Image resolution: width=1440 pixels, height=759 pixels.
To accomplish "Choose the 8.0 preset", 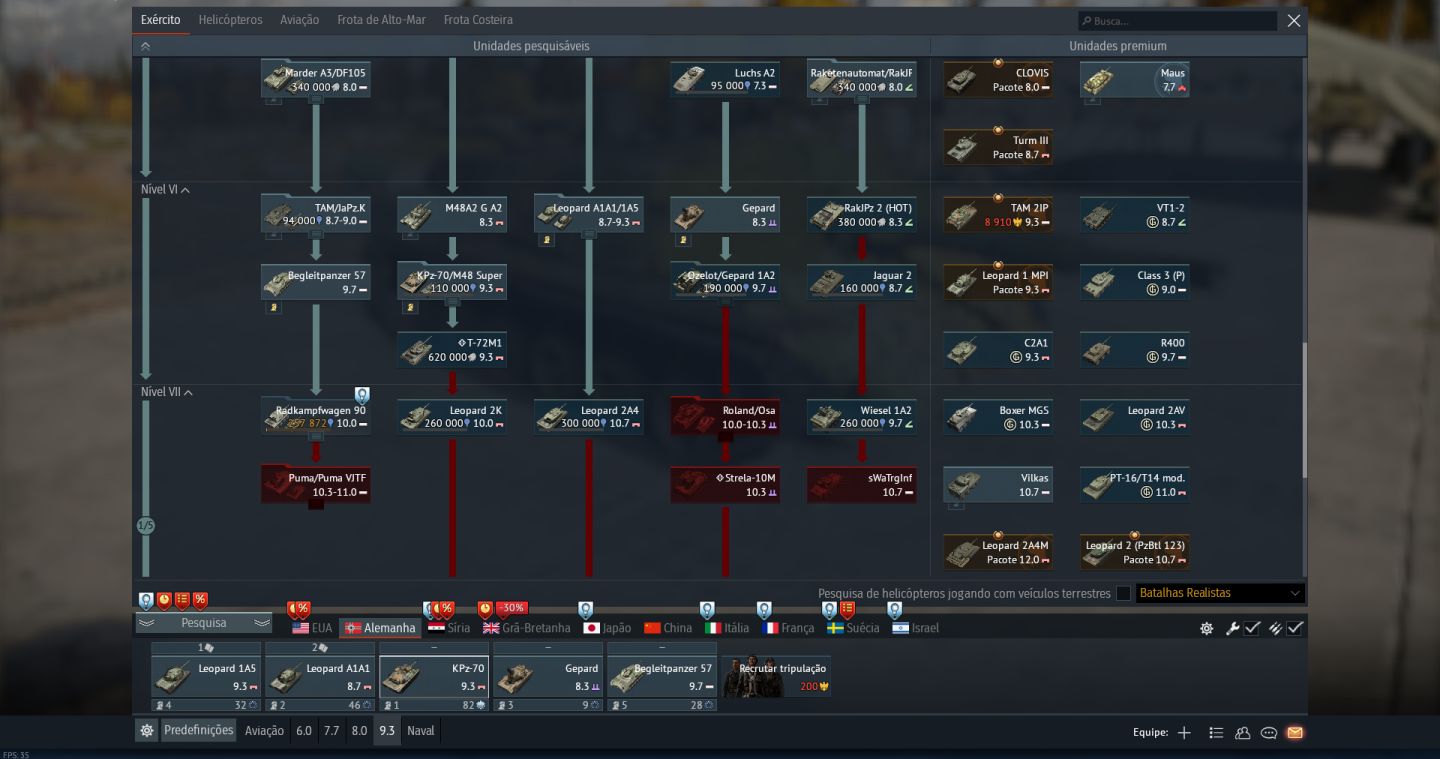I will coord(359,731).
